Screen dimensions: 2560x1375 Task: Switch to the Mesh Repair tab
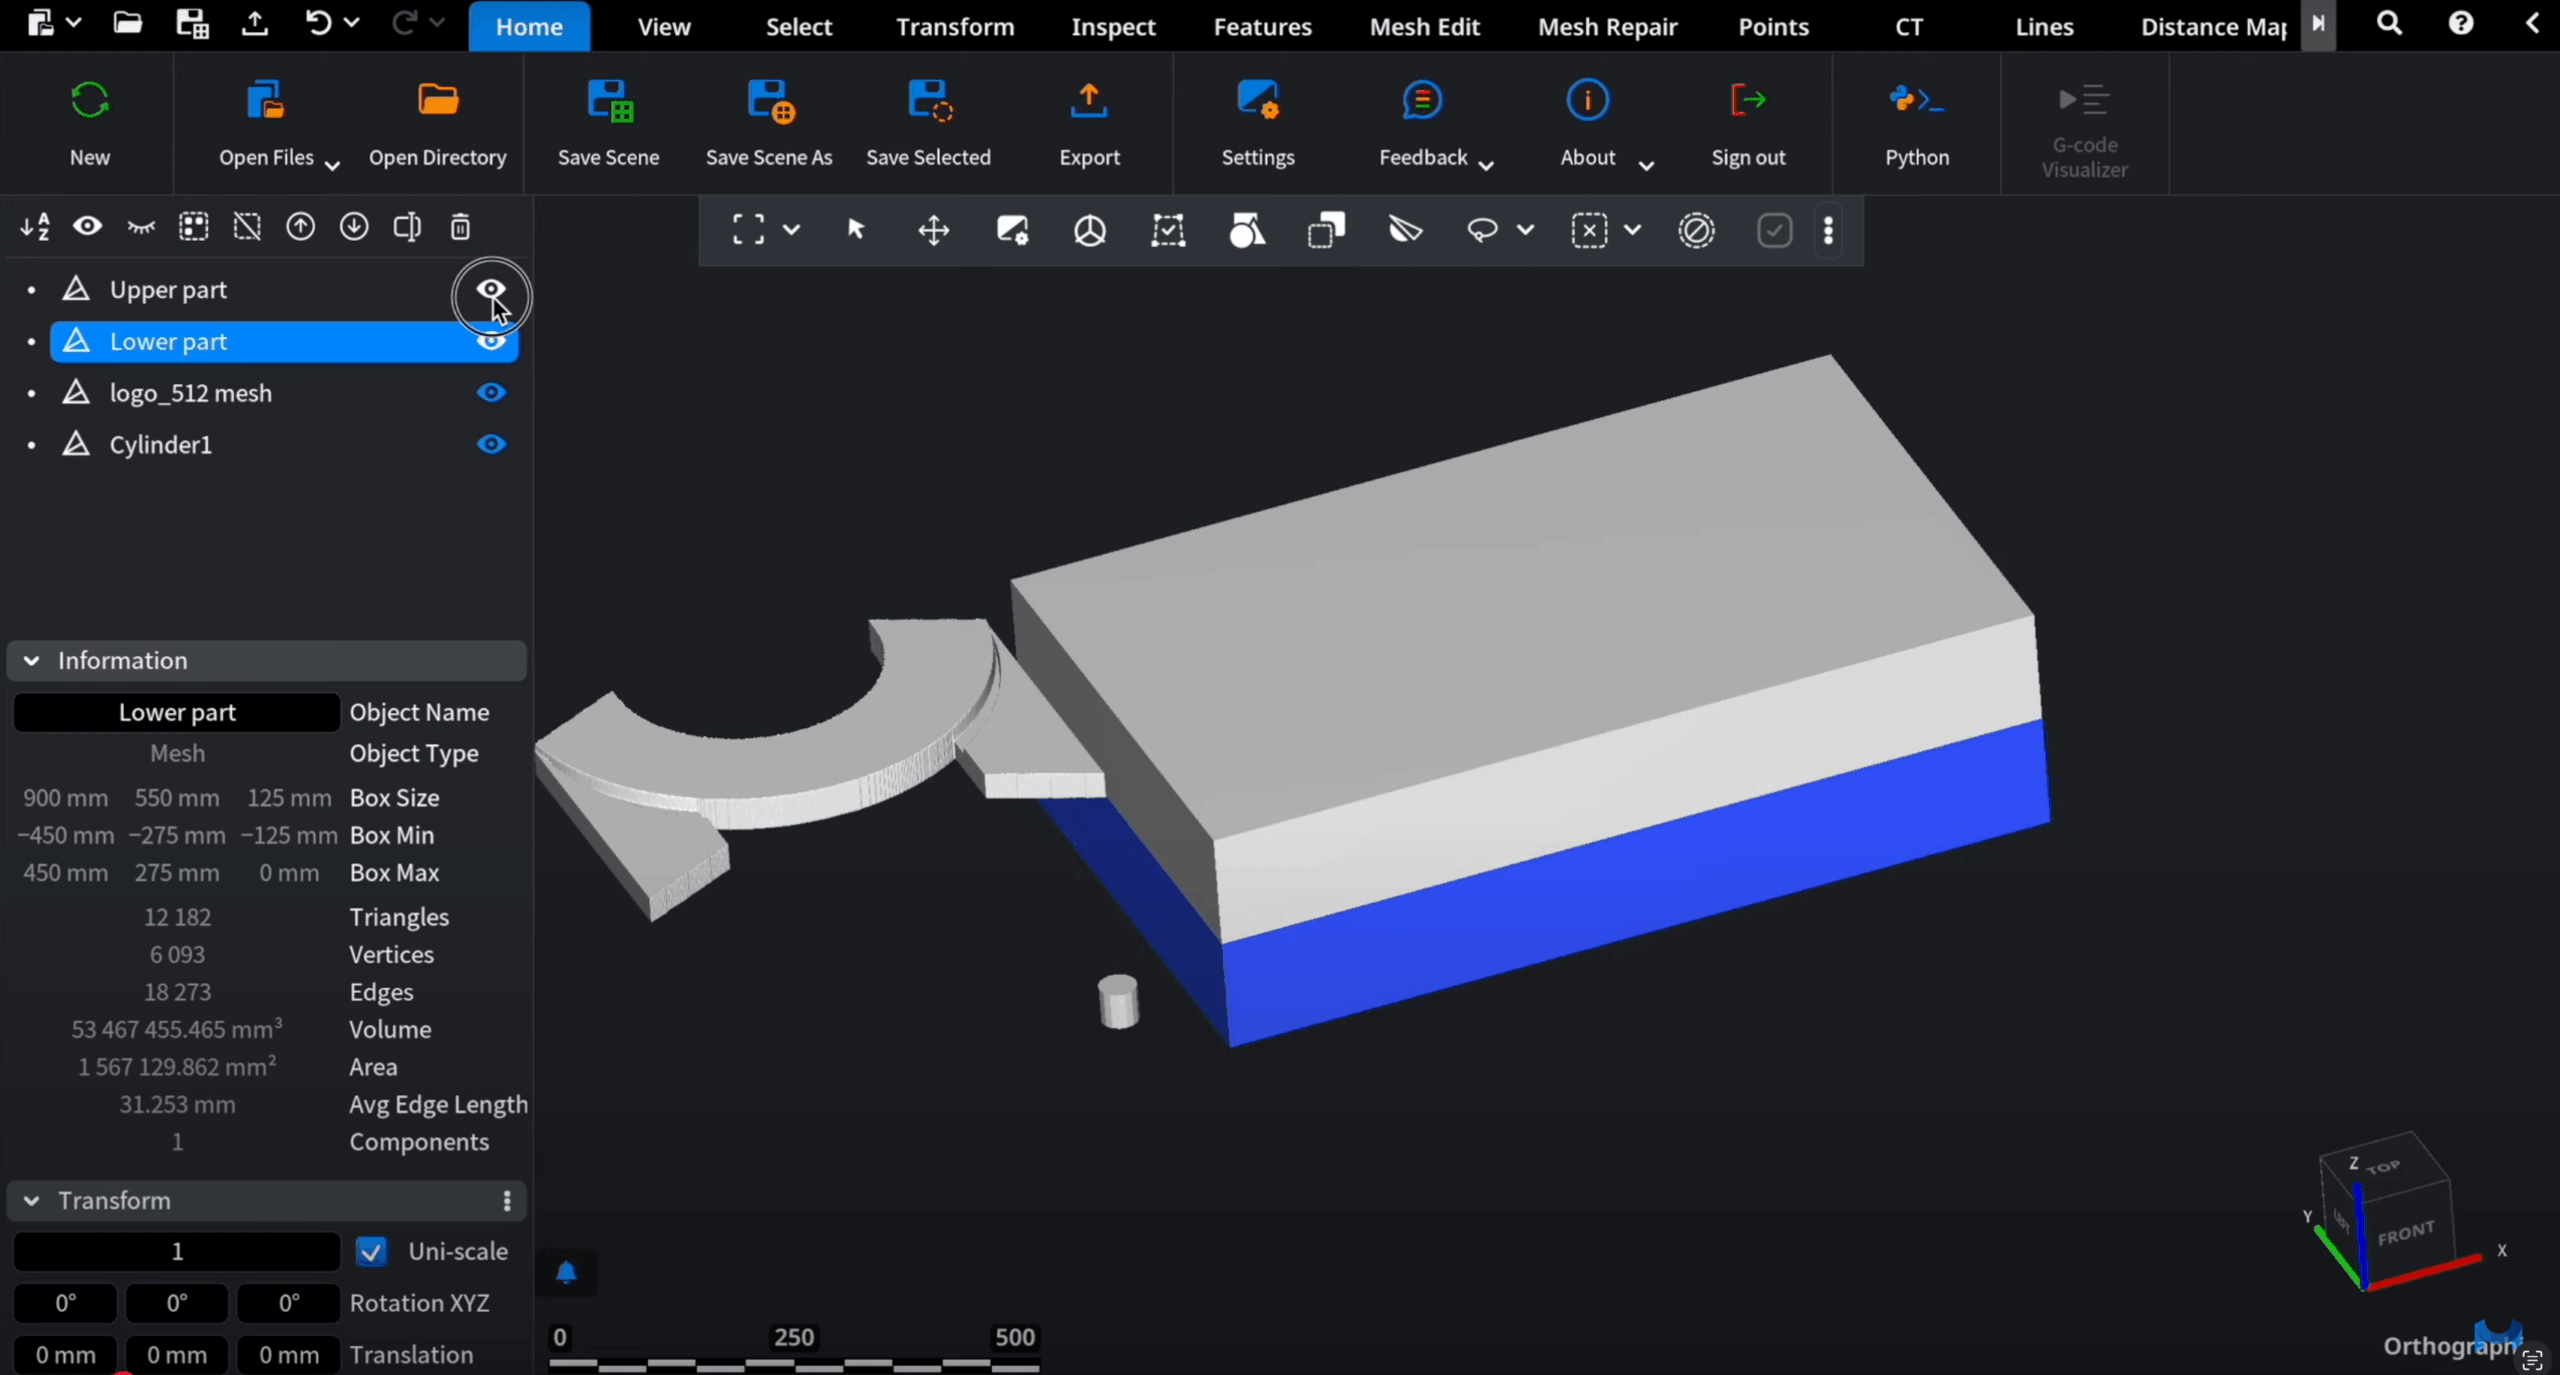[1607, 27]
